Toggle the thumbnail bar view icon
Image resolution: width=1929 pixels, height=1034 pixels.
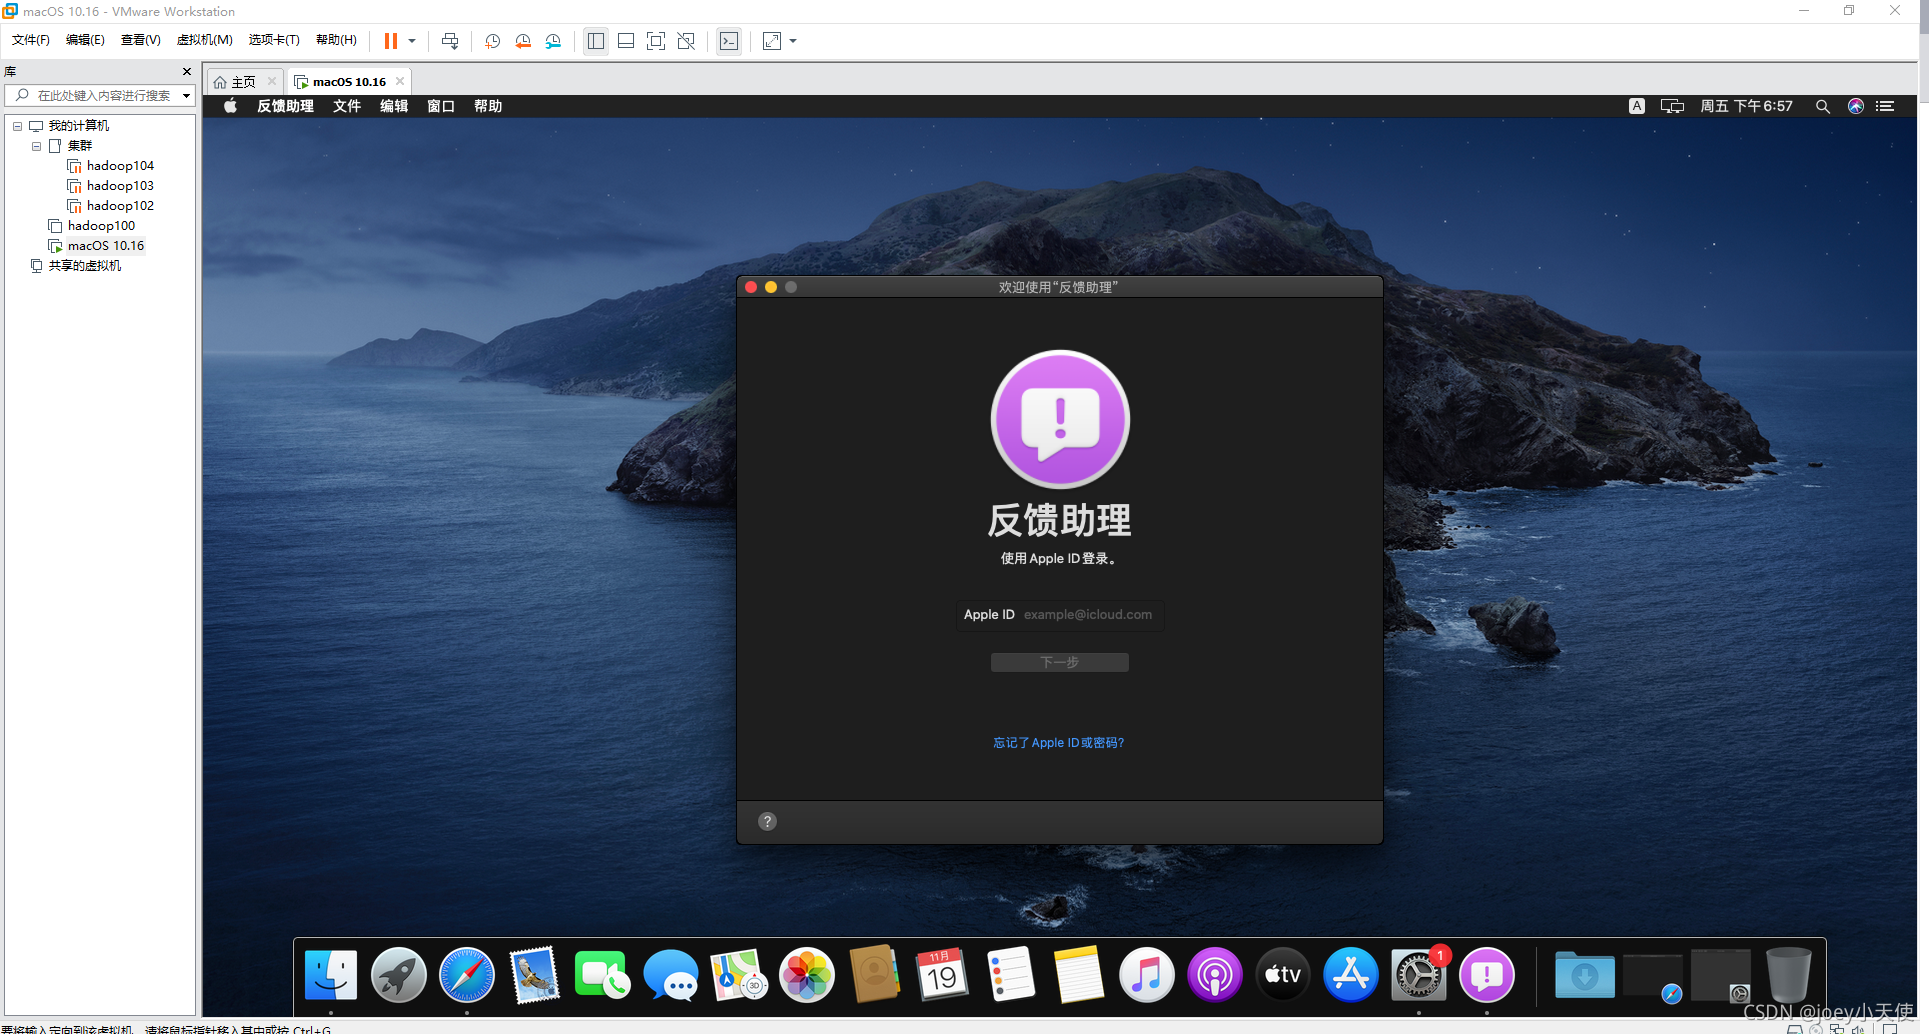point(626,41)
